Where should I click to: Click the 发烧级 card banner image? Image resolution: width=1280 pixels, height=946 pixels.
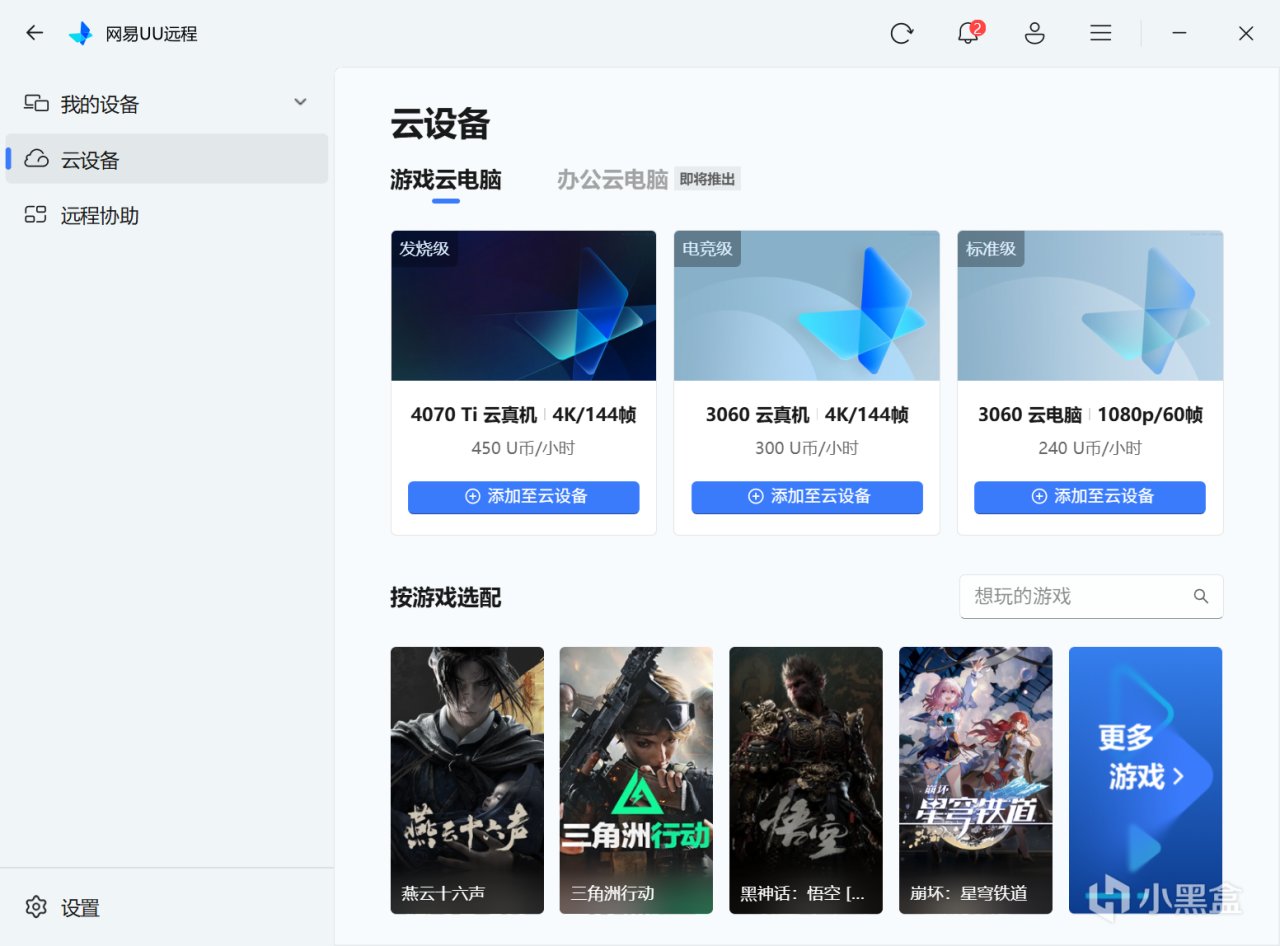pos(524,306)
